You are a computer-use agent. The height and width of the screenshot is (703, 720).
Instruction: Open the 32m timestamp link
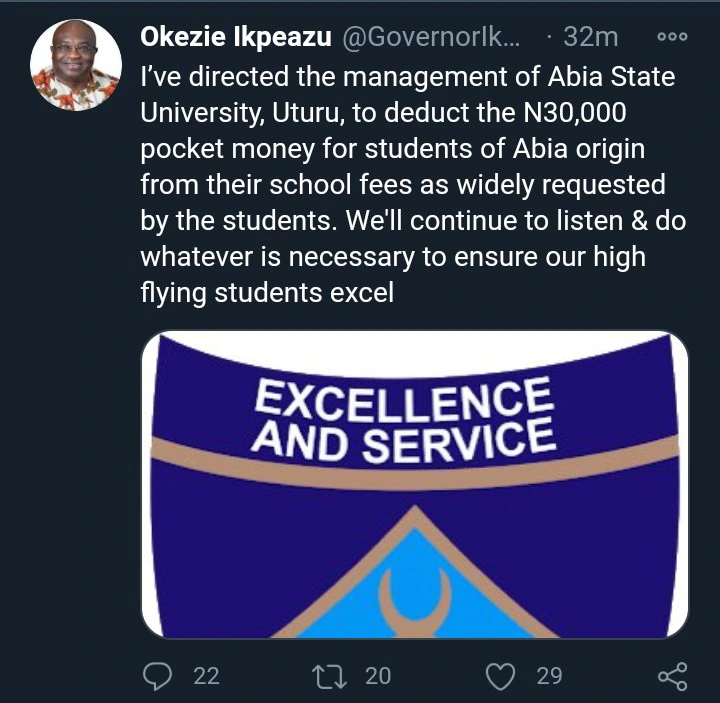click(590, 38)
